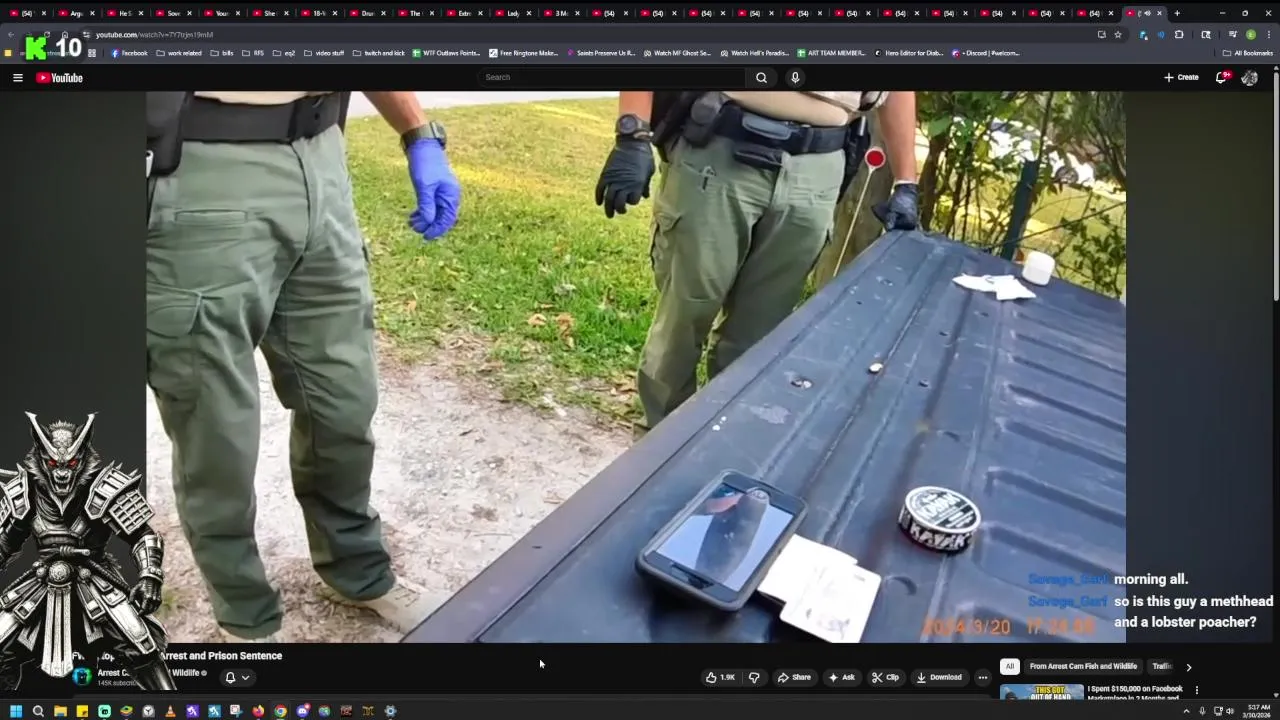Viewport: 1280px width, 720px height.
Task: Click the browser address bar URL
Action: click(x=154, y=35)
